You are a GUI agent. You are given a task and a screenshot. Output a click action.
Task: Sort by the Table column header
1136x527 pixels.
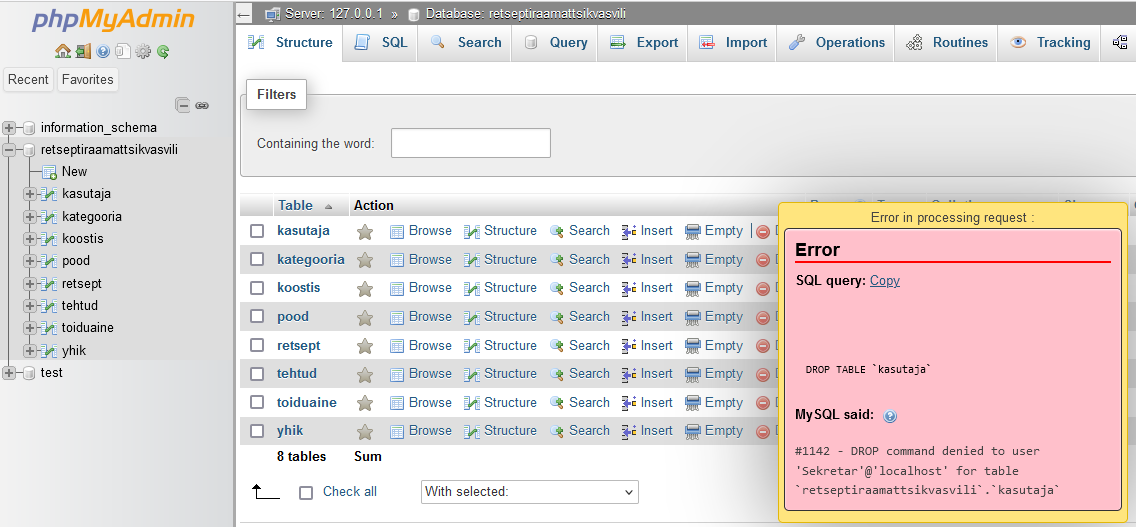coord(295,205)
